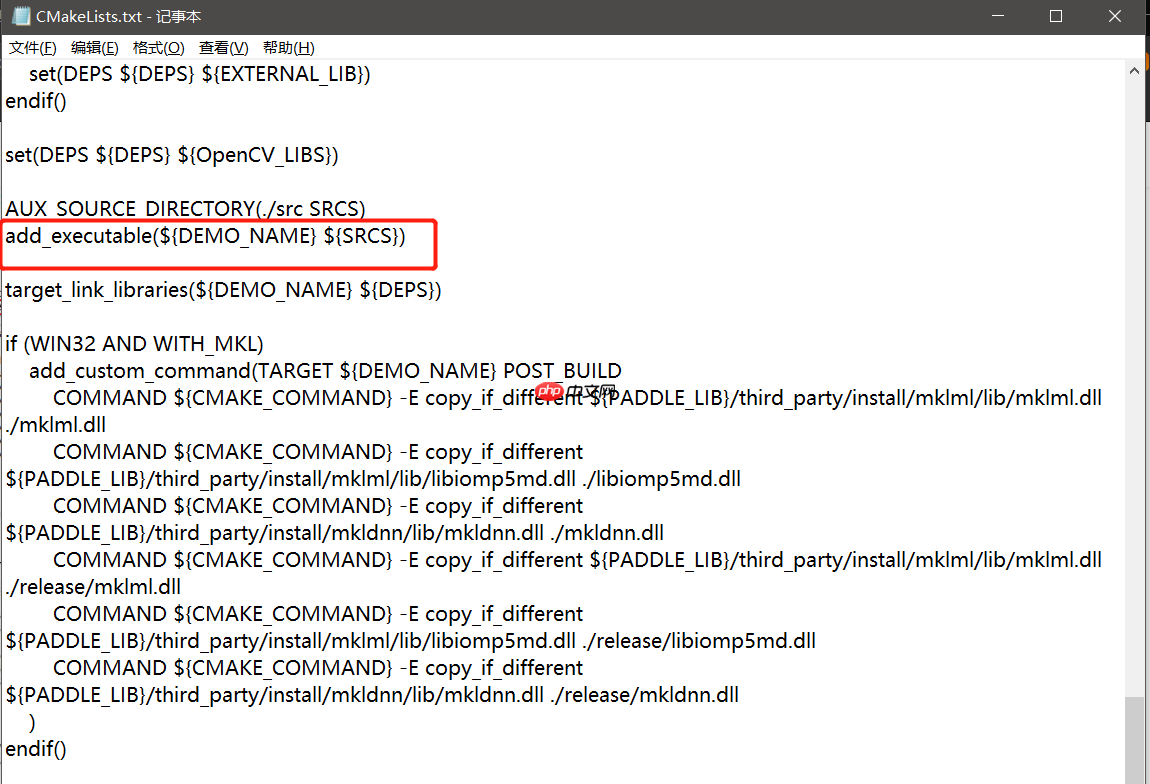This screenshot has height=784, width=1150.
Task: Click the line set(DEPS ${DEPS} ${OpenCV_LIBS})
Action: pyautogui.click(x=172, y=155)
